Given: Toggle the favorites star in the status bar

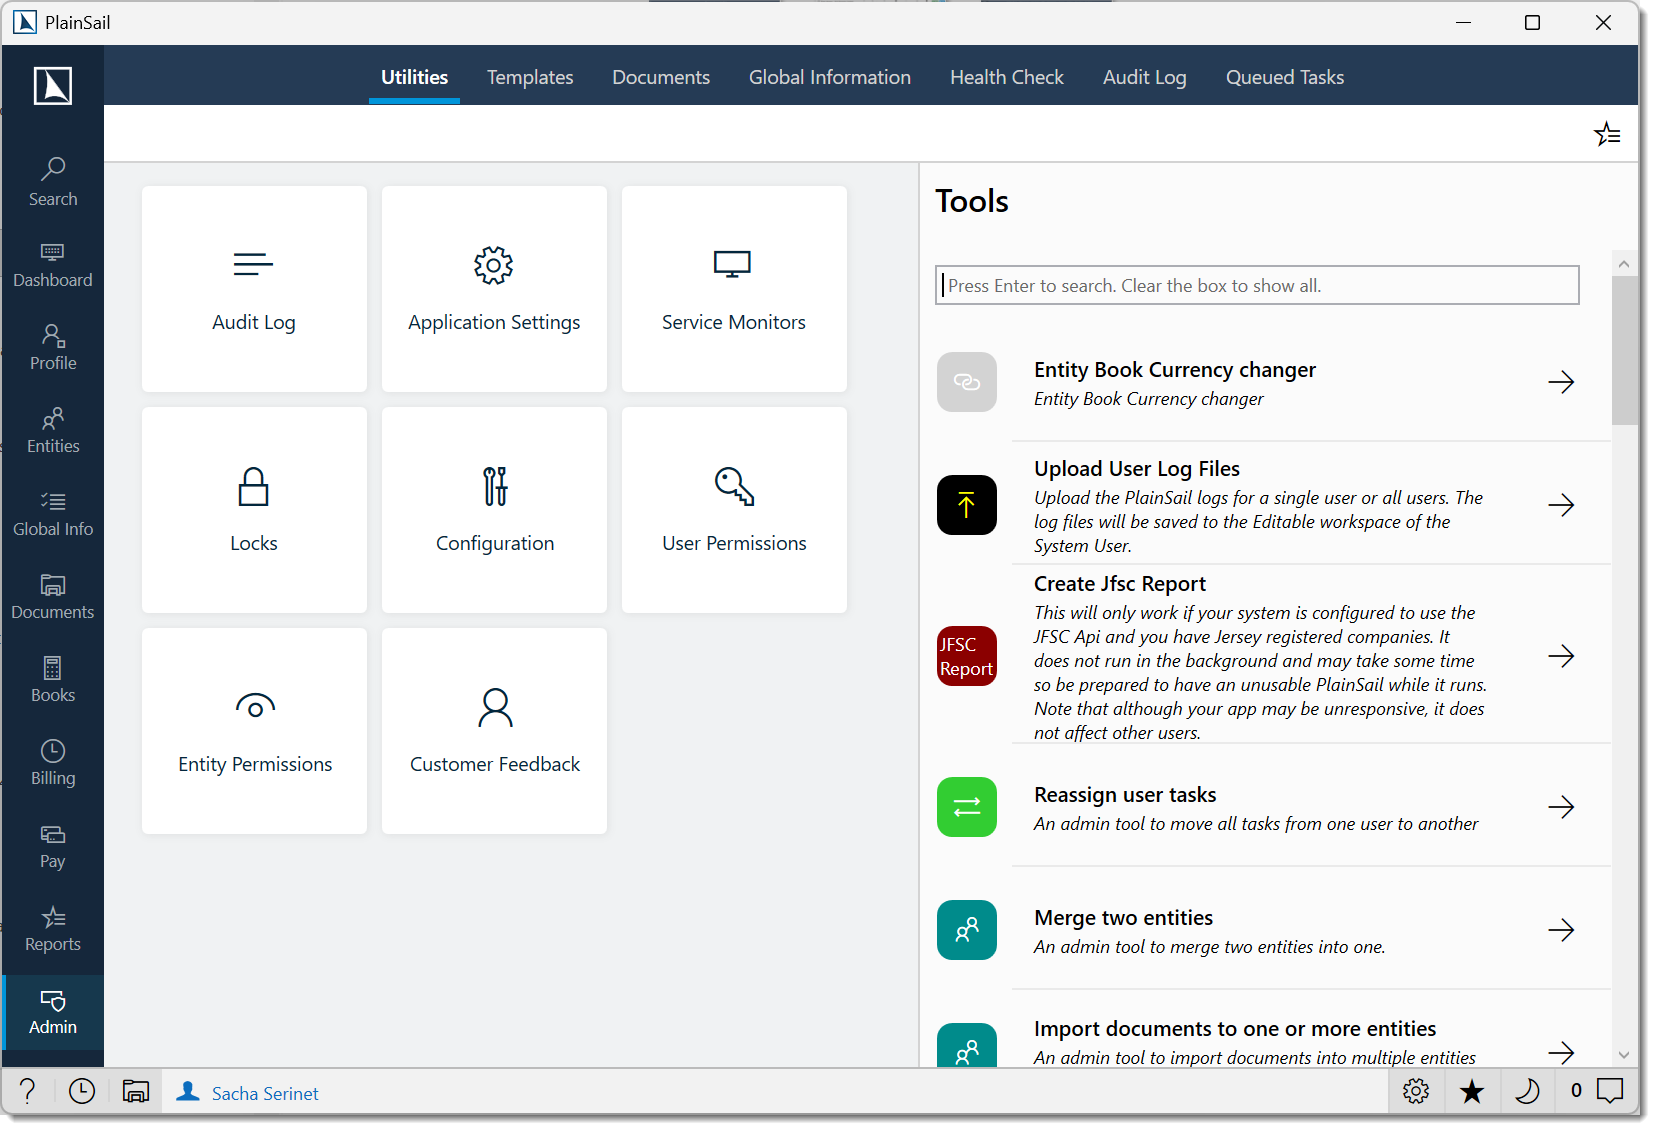Looking at the screenshot, I should 1472,1092.
